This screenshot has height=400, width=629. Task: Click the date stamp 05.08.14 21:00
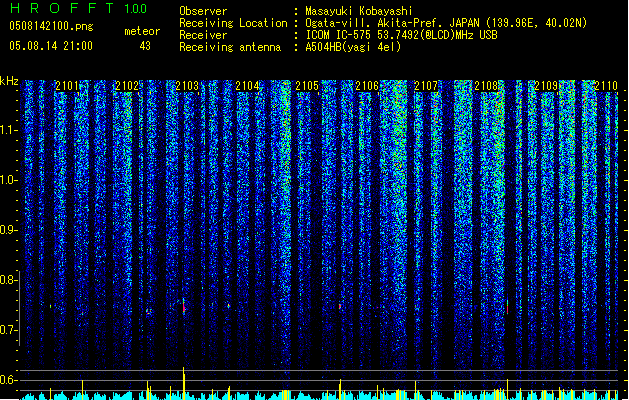tap(51, 46)
